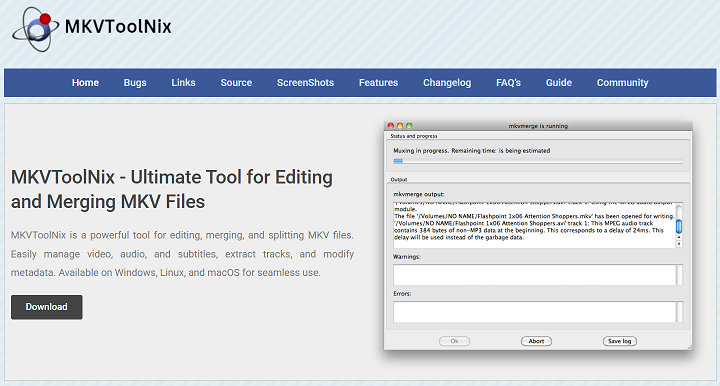This screenshot has height=386, width=720.
Task: Click the mkvmerge output scrollbar thumb
Action: [x=679, y=226]
